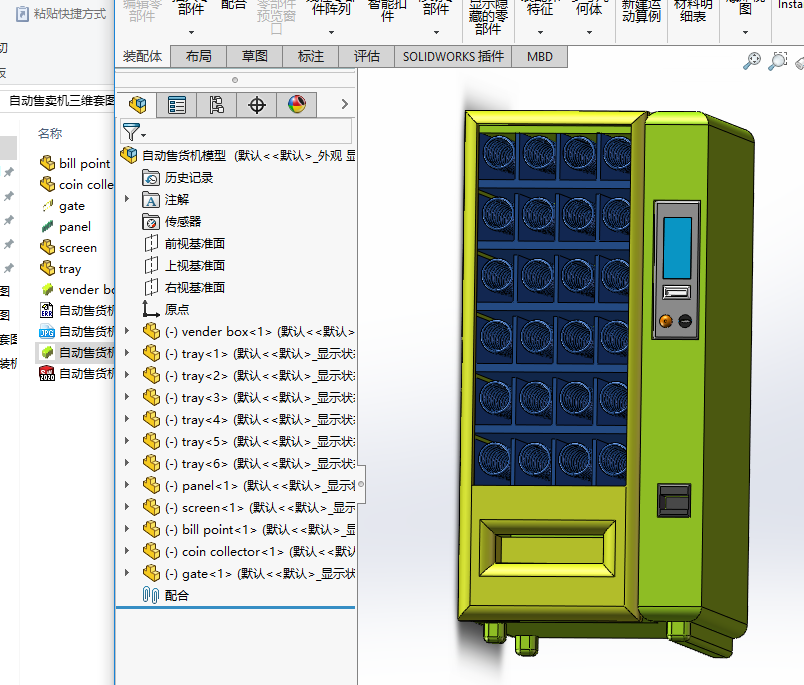
Task: Open the DimXpertManager crosshair tab
Action: [257, 104]
